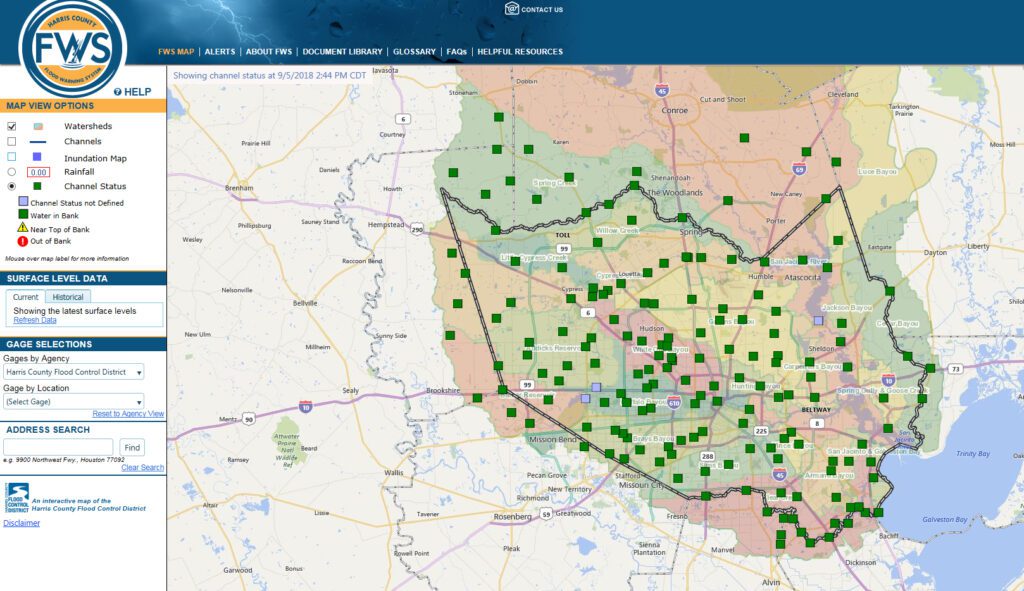
Task: Uncheck the Watersheds checkbox
Action: pos(11,126)
